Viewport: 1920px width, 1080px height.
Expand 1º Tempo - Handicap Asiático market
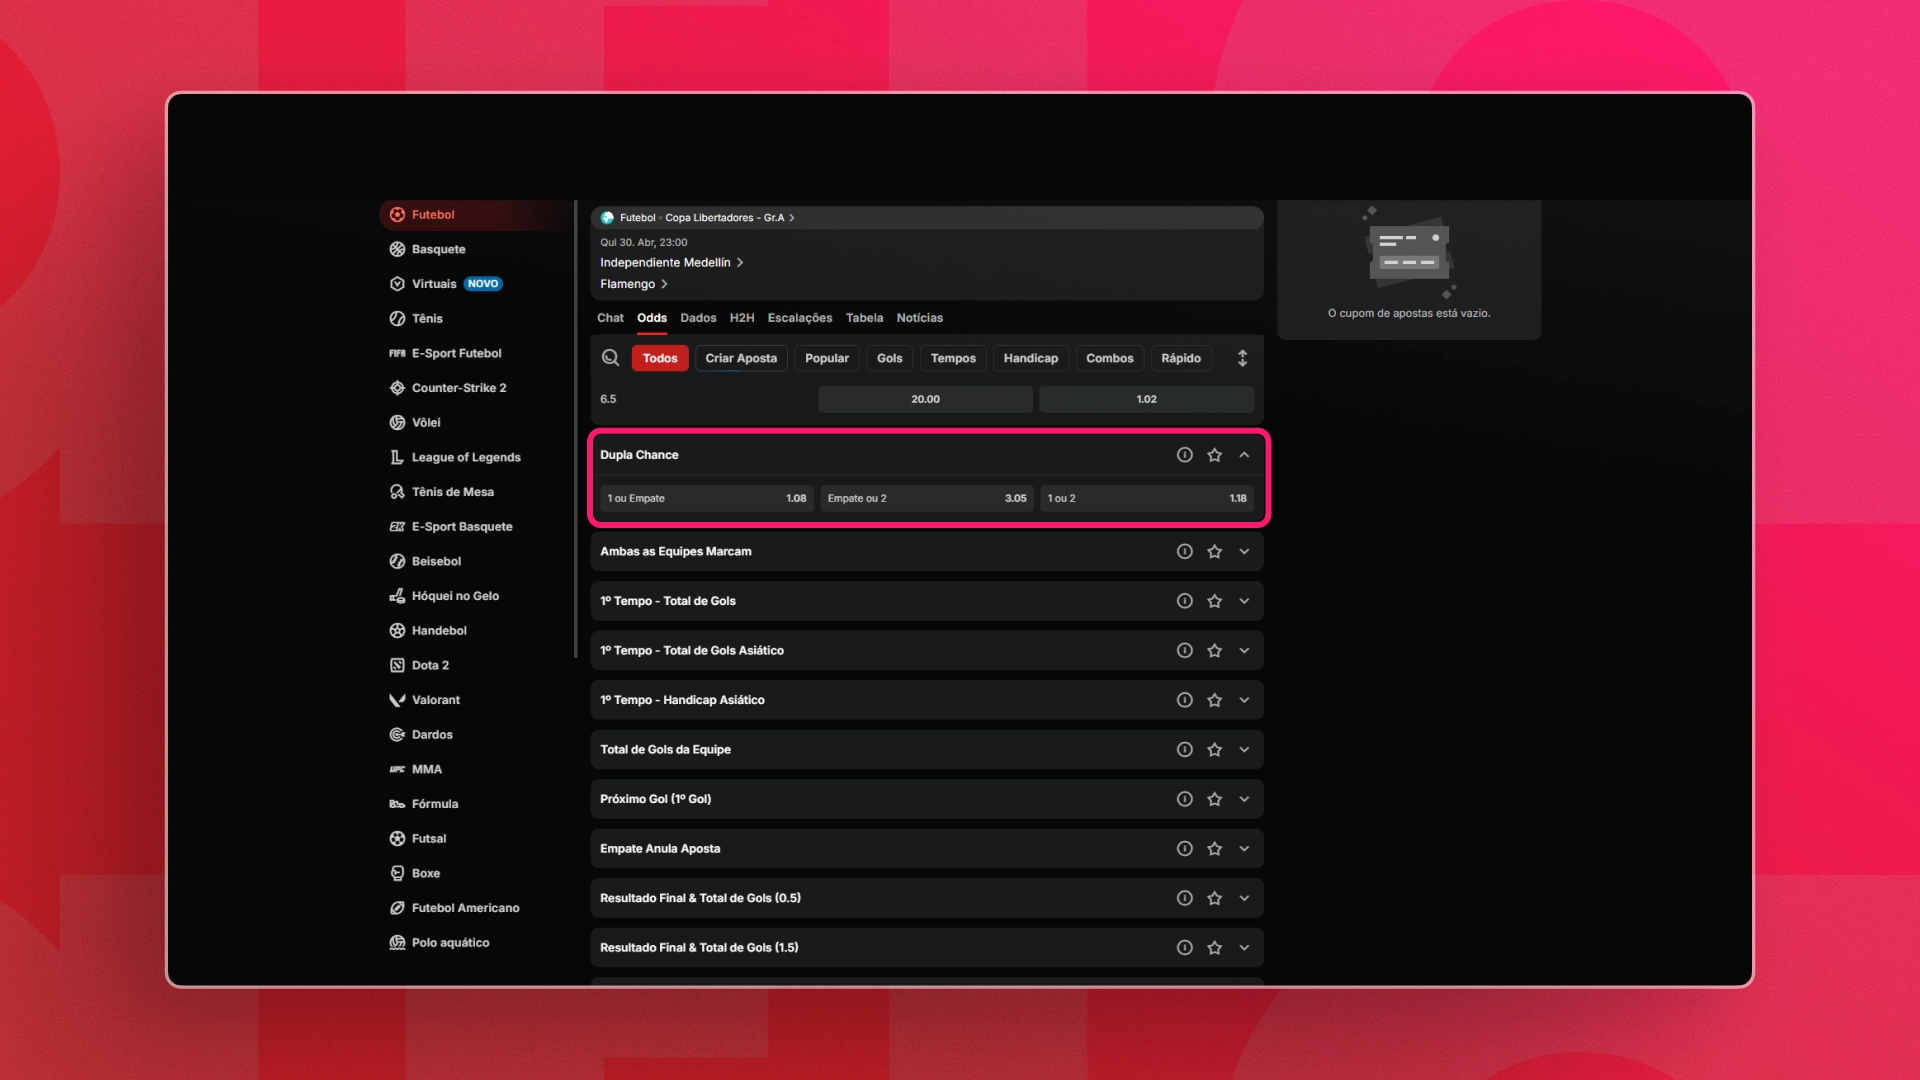pos(1244,700)
